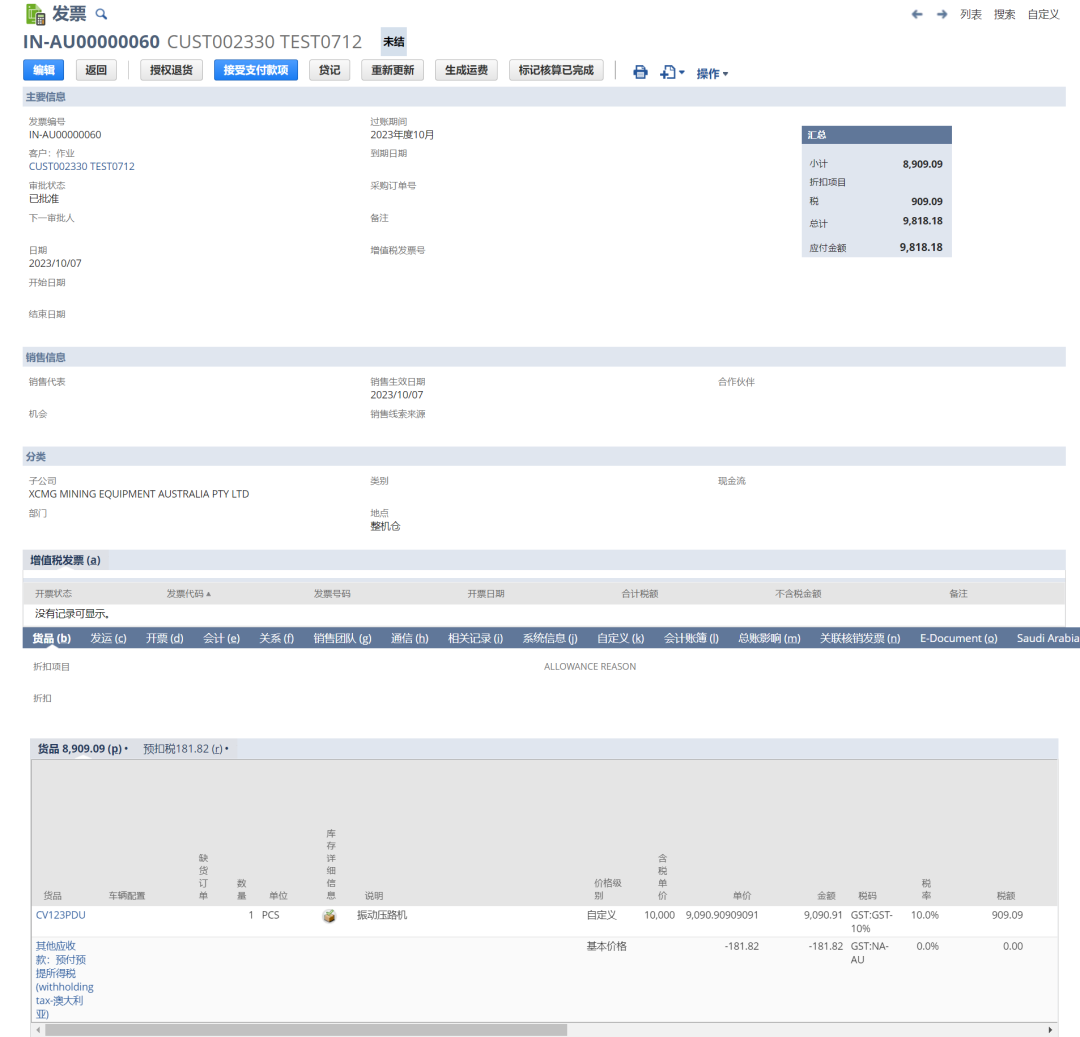Click right arrow of horizontal scrollbar
This screenshot has width=1080, height=1037.
tap(1050, 1030)
